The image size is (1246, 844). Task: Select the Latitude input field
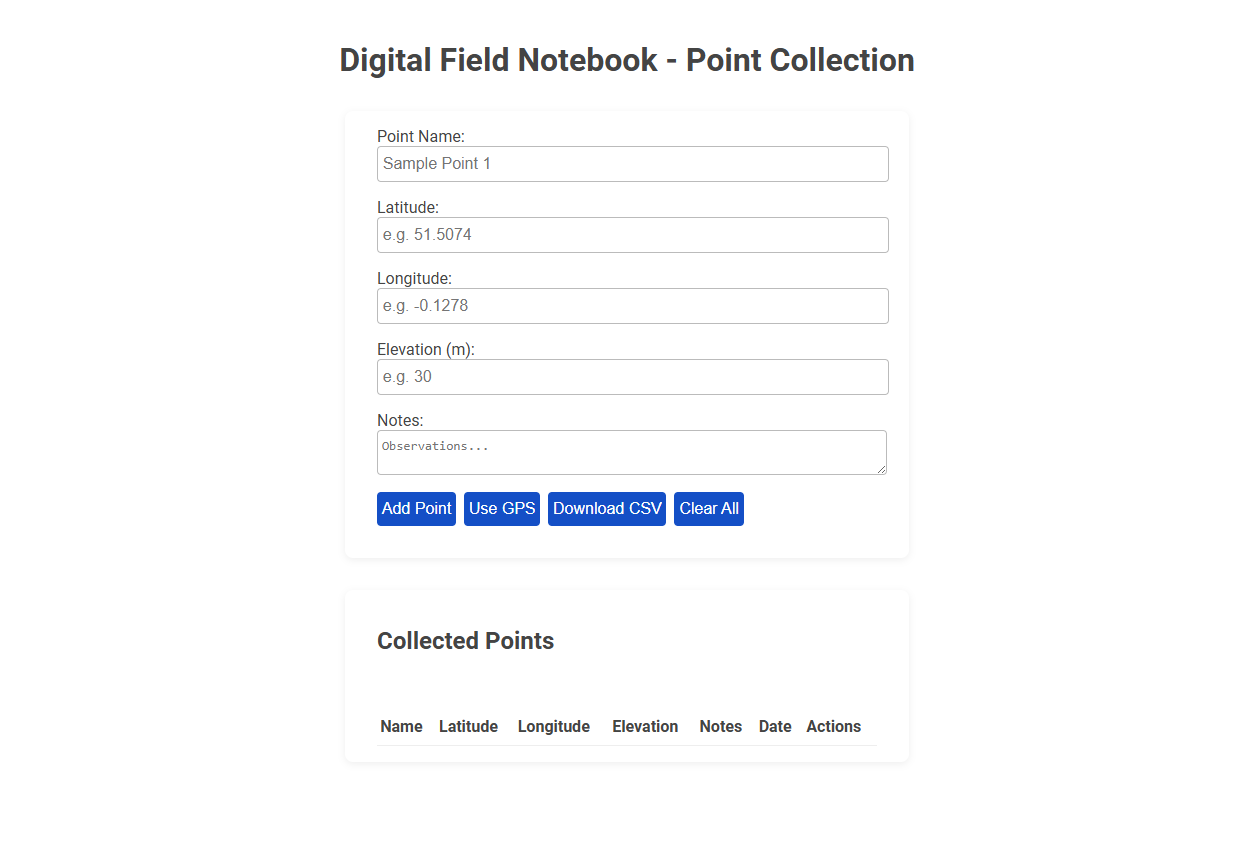pos(632,234)
